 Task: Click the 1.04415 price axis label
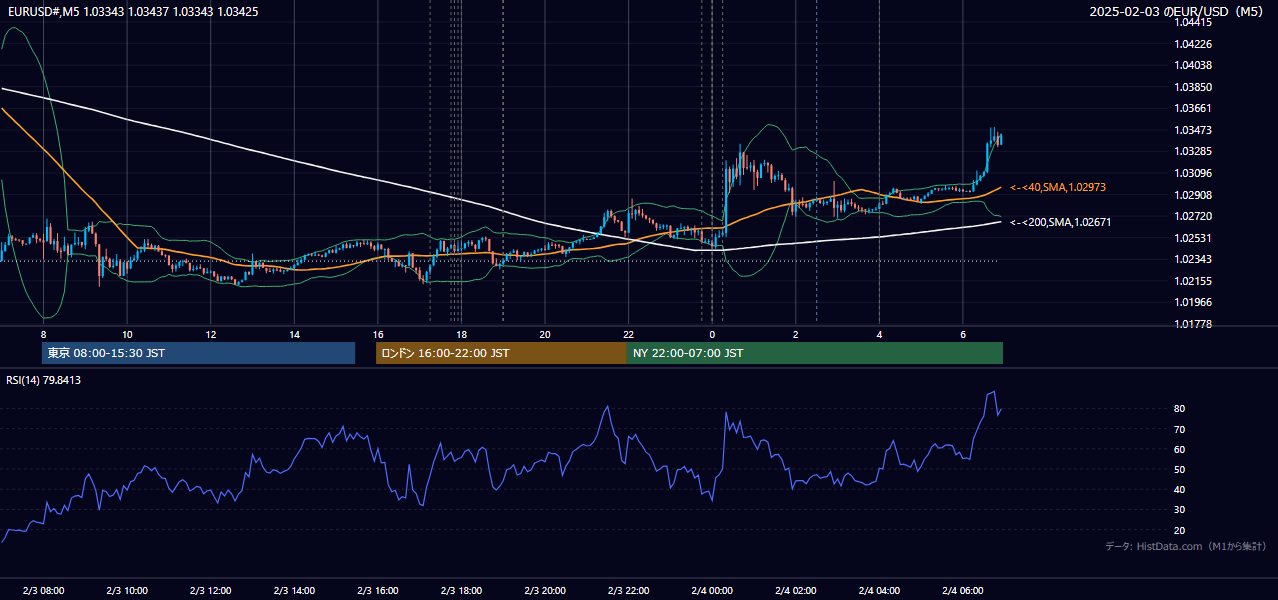tap(1192, 22)
